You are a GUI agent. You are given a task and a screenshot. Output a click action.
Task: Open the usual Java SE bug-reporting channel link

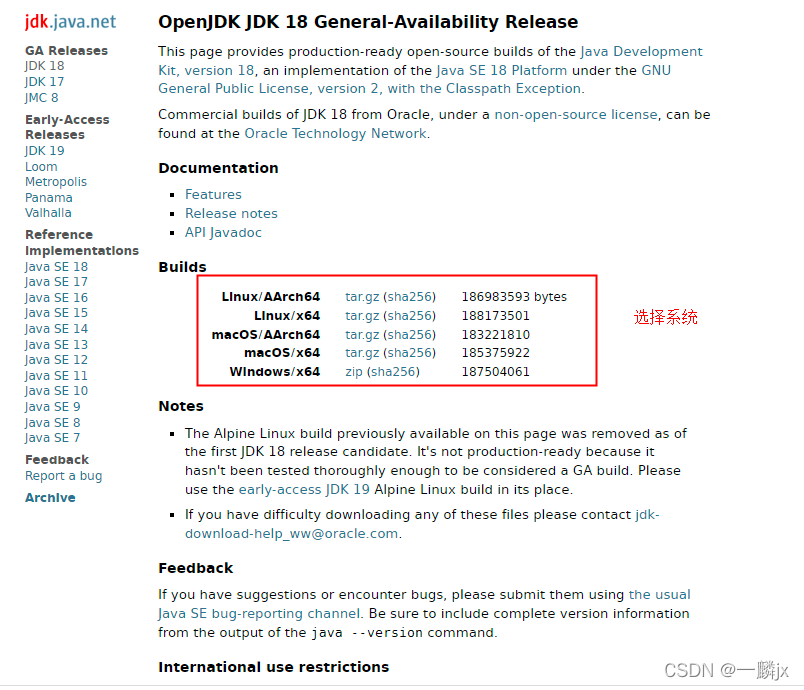424,604
